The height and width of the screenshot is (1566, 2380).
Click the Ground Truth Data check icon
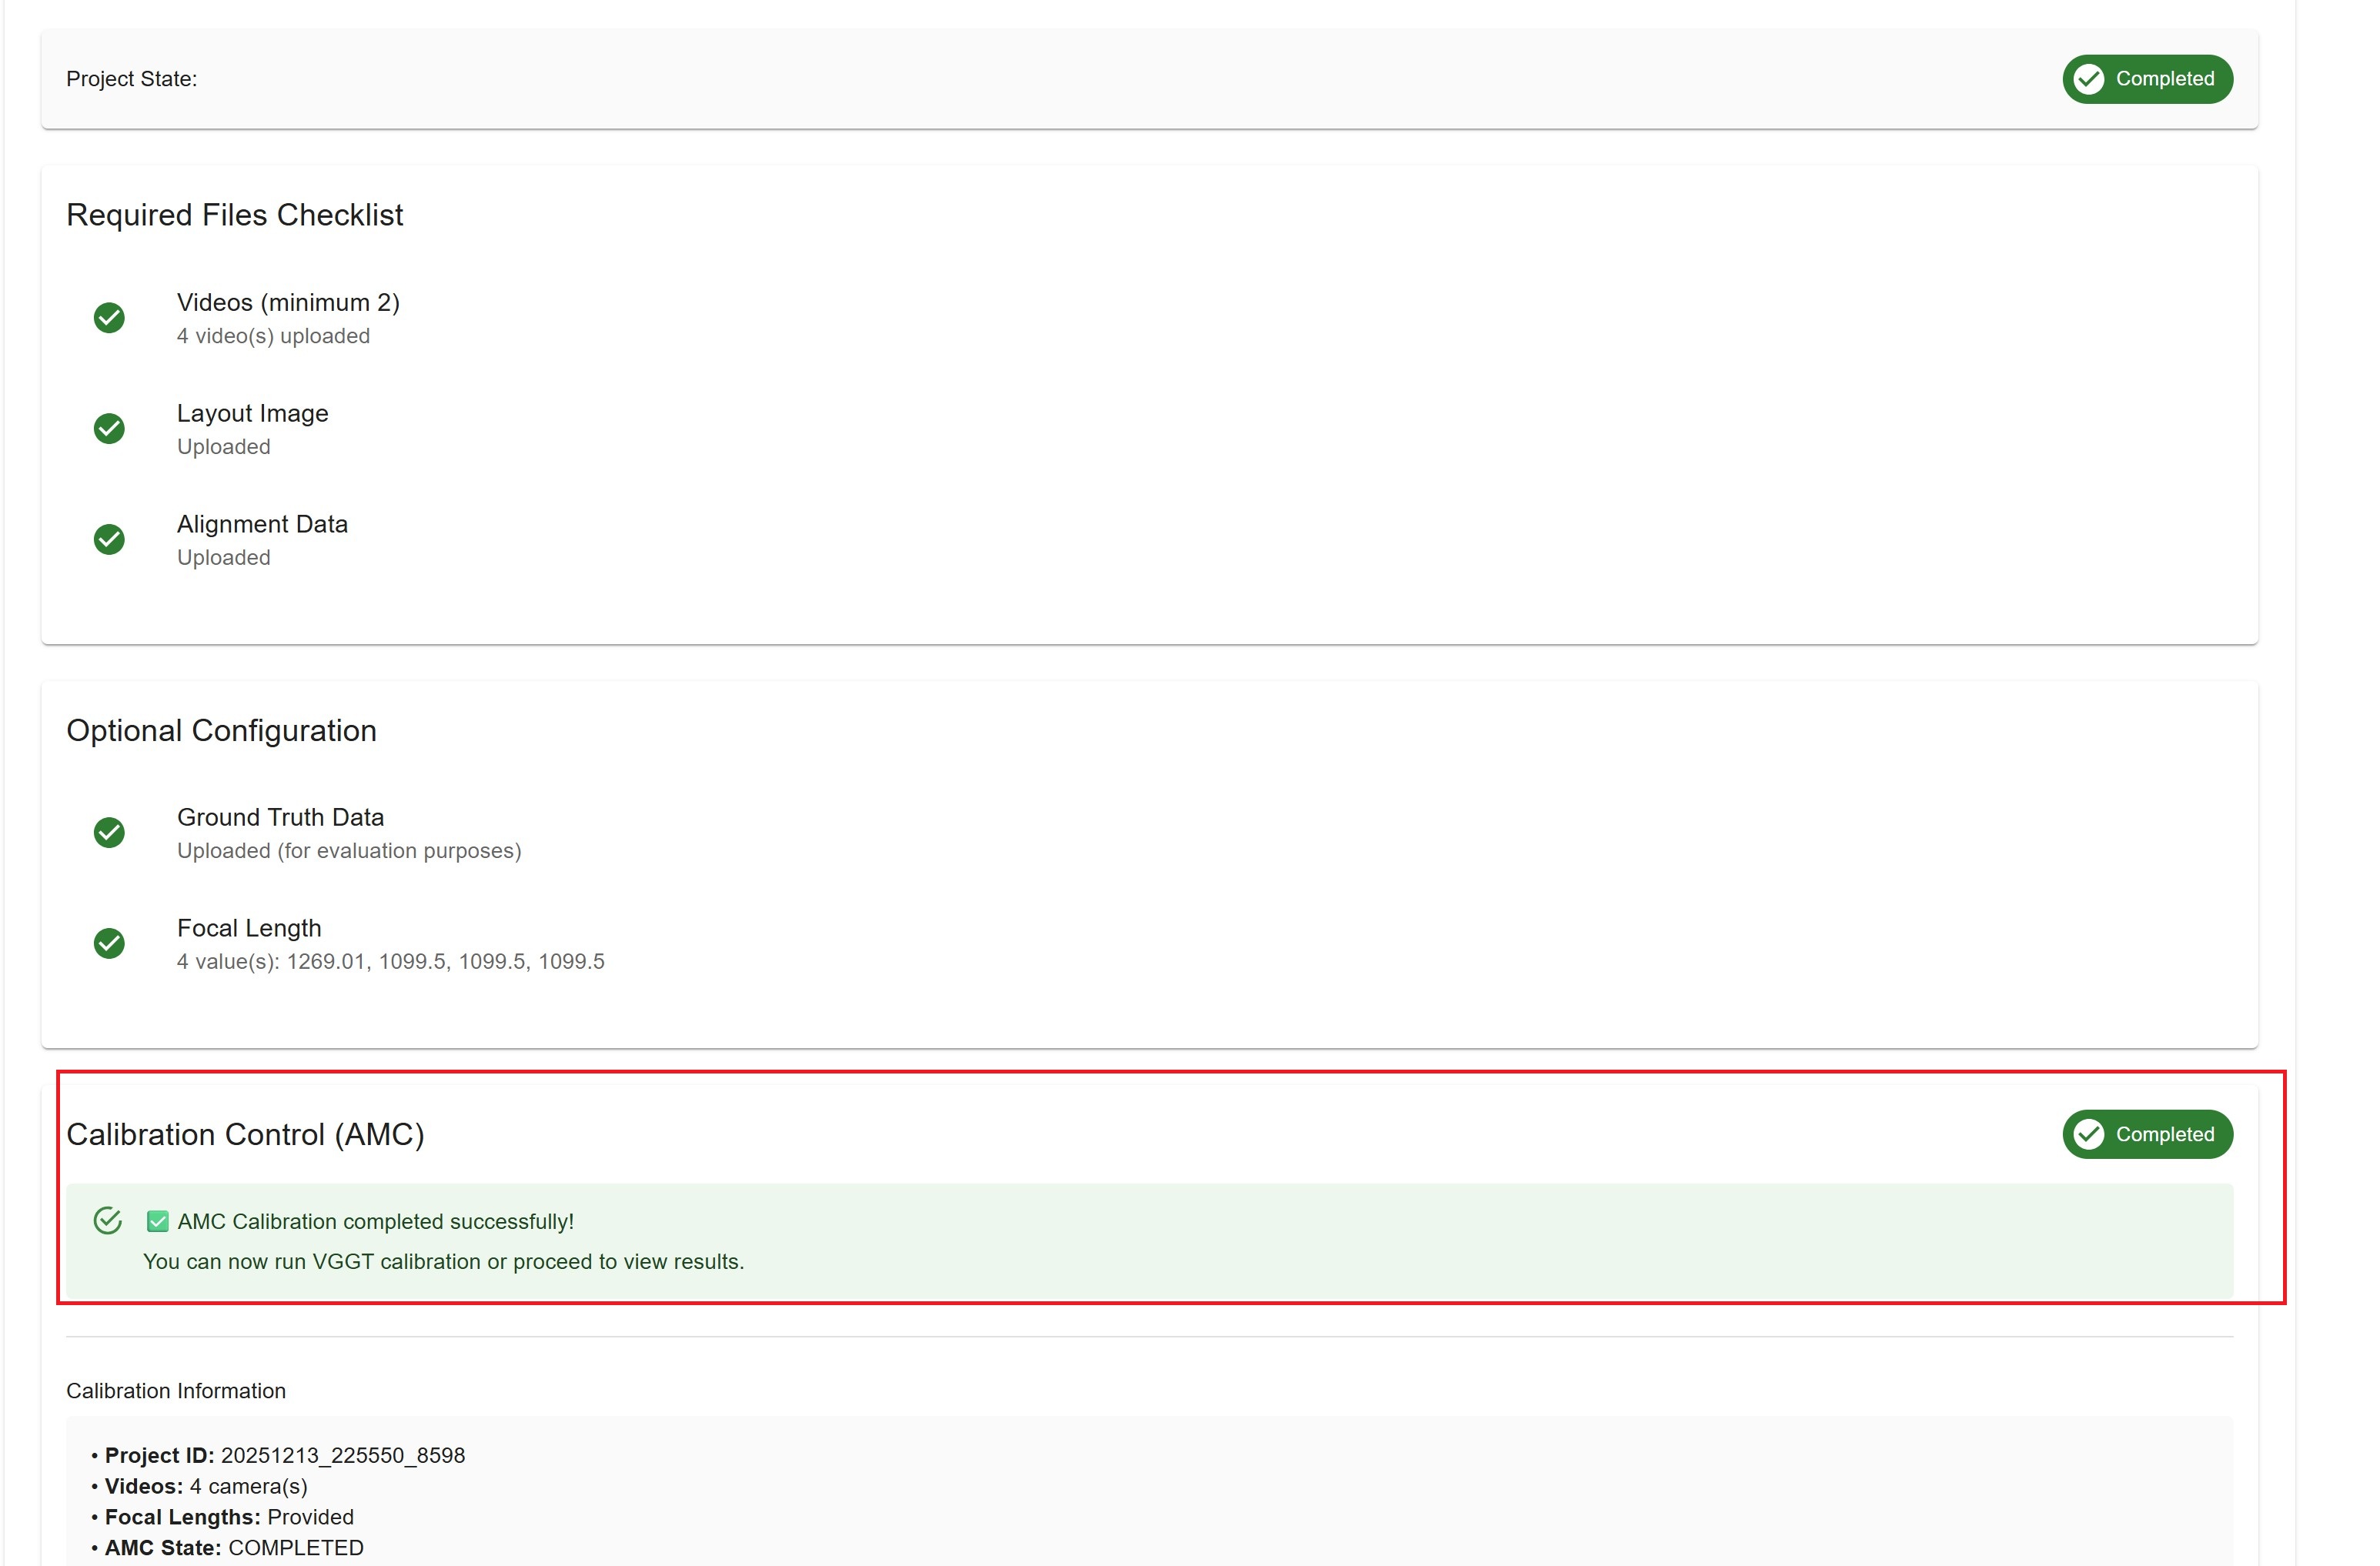click(109, 833)
